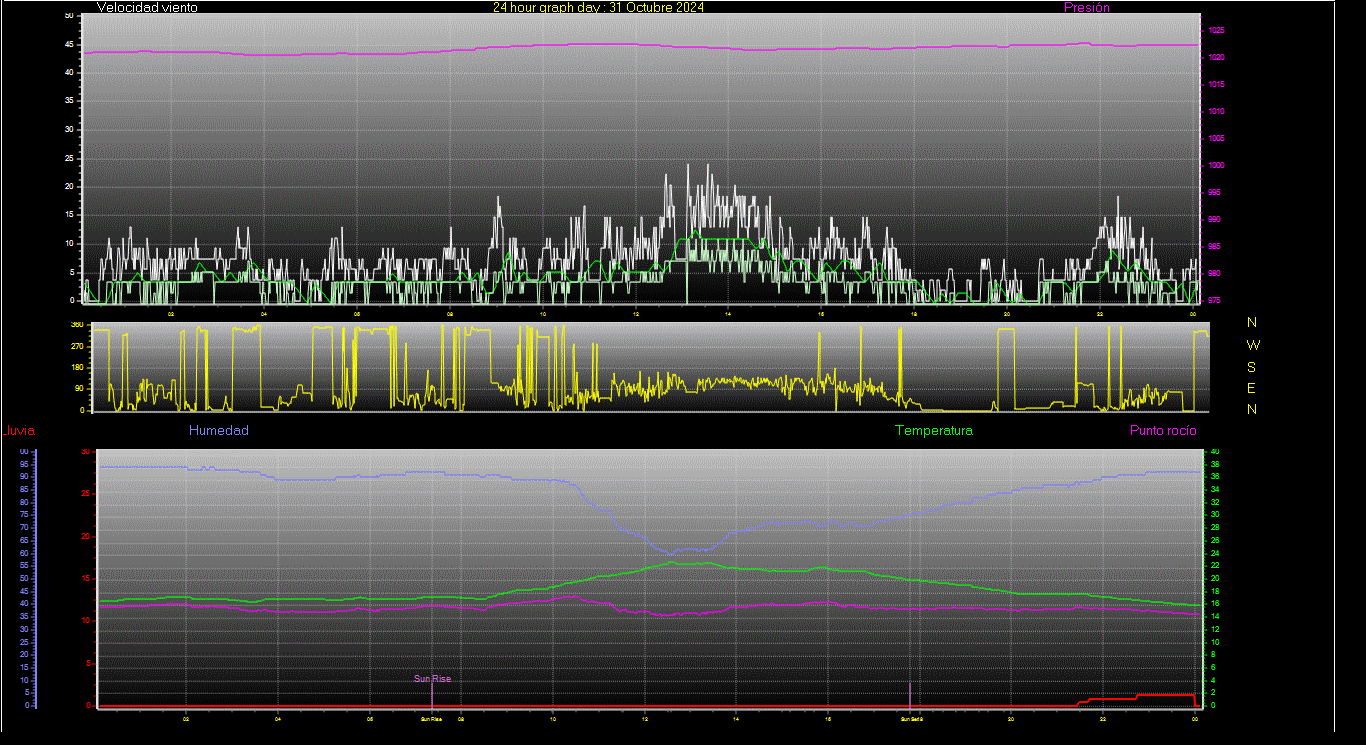The height and width of the screenshot is (745, 1366).
Task: Click '1005' on the pressure axis
Action: (x=1215, y=139)
